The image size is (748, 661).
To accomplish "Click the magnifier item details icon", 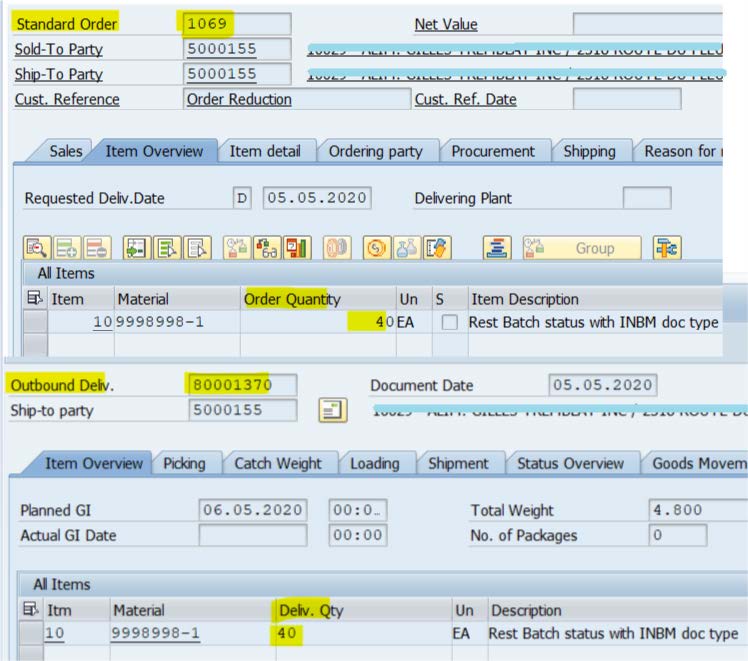I will (37, 248).
